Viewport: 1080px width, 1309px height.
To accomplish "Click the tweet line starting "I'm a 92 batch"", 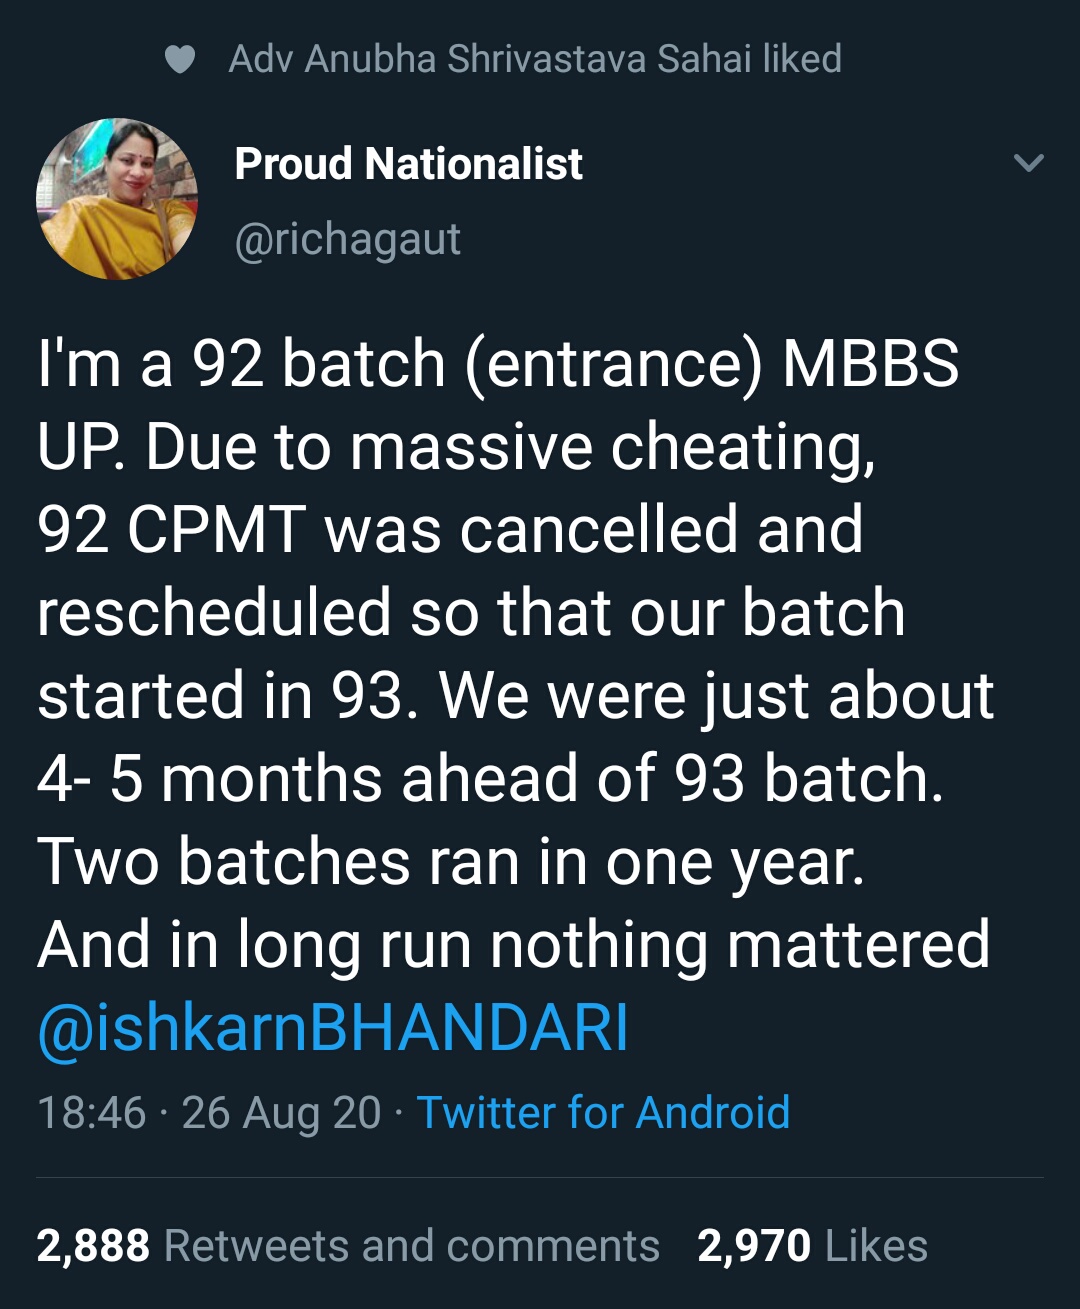I will (x=498, y=363).
